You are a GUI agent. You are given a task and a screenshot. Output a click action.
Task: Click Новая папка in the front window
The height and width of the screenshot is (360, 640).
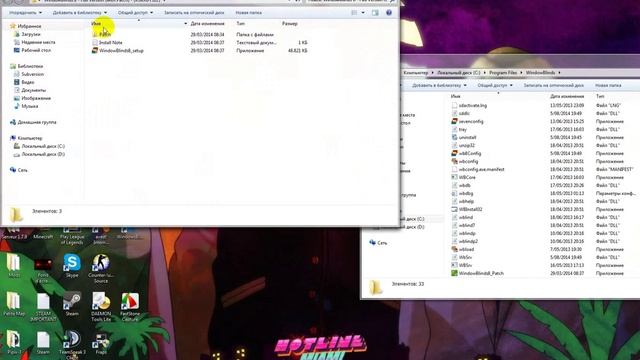[249, 13]
